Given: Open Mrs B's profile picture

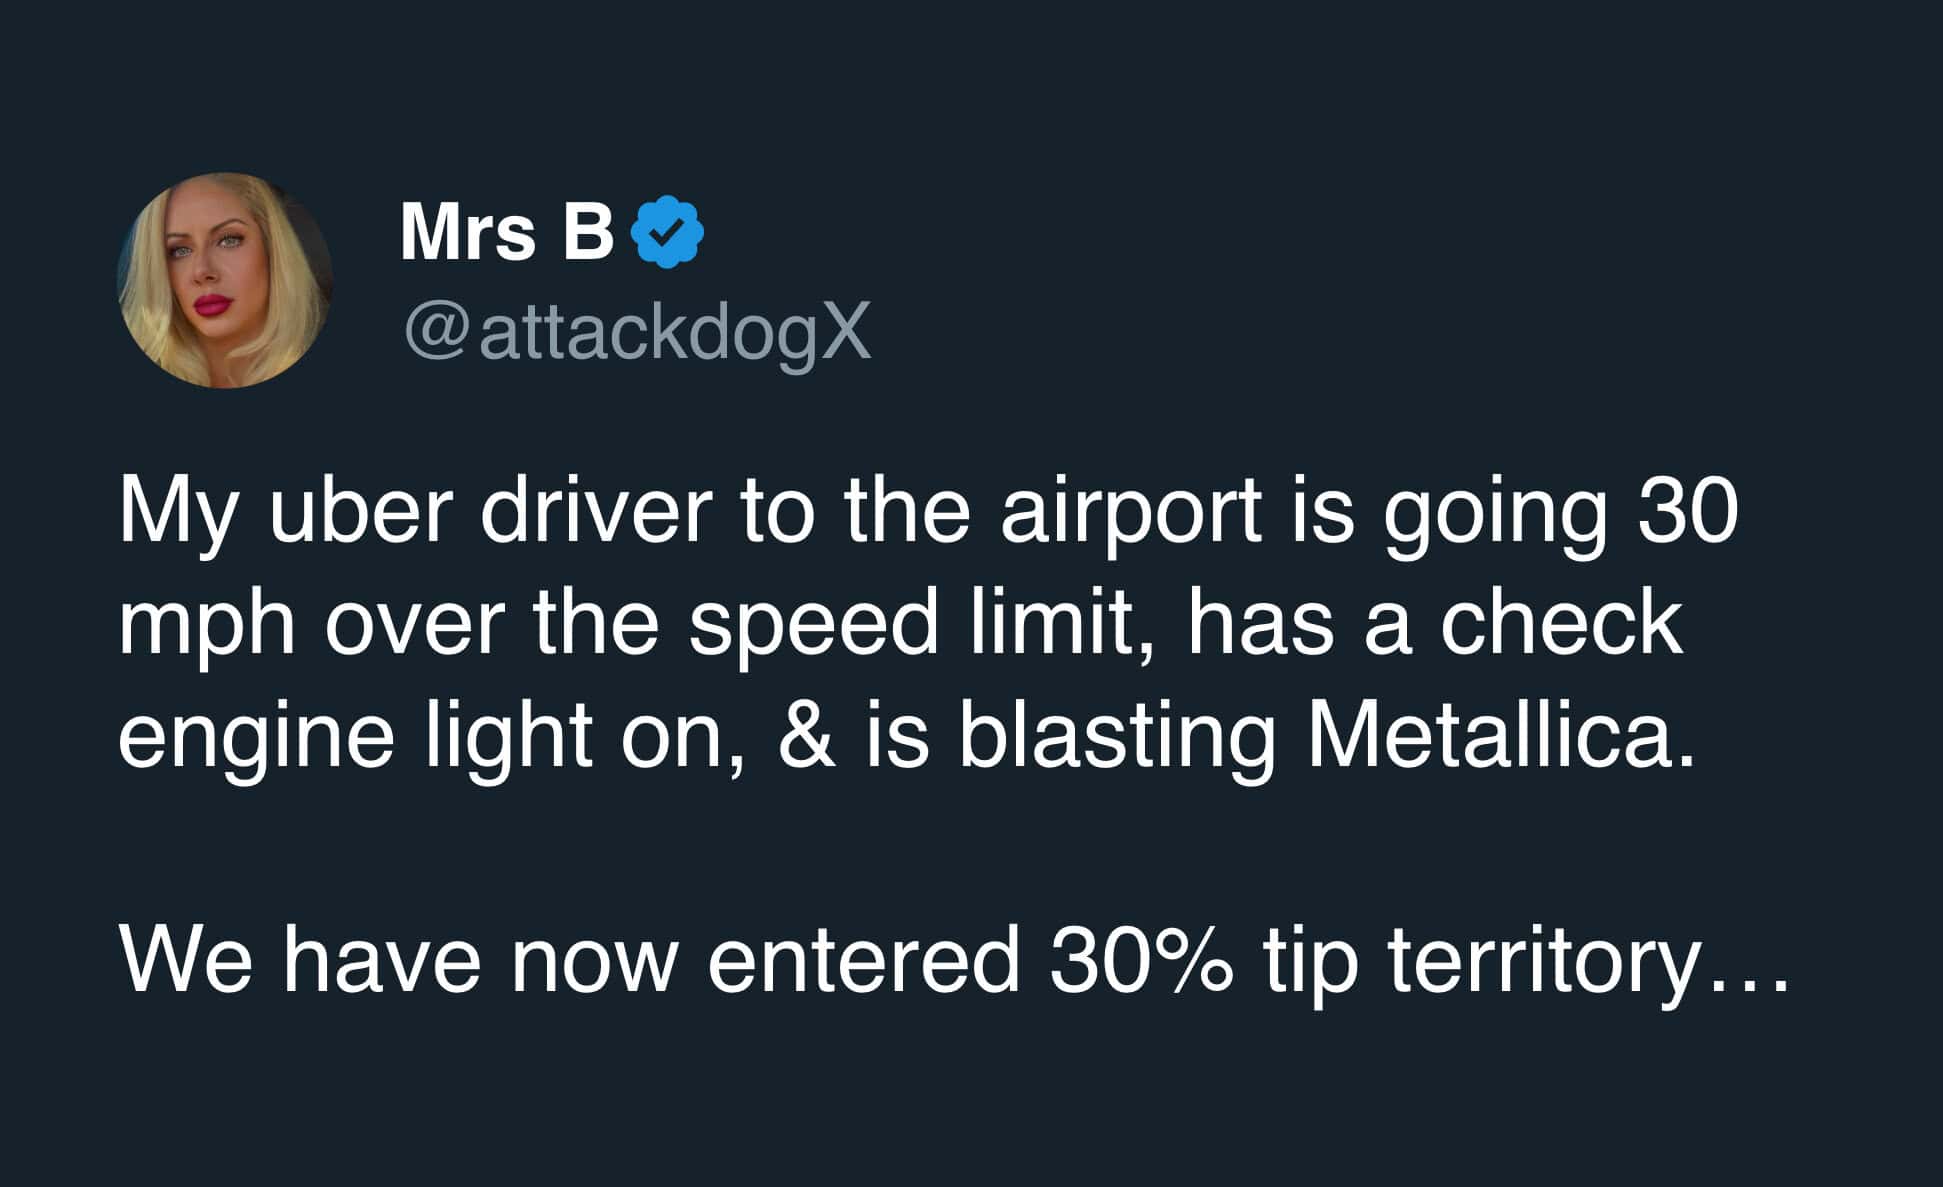Looking at the screenshot, I should click(225, 281).
